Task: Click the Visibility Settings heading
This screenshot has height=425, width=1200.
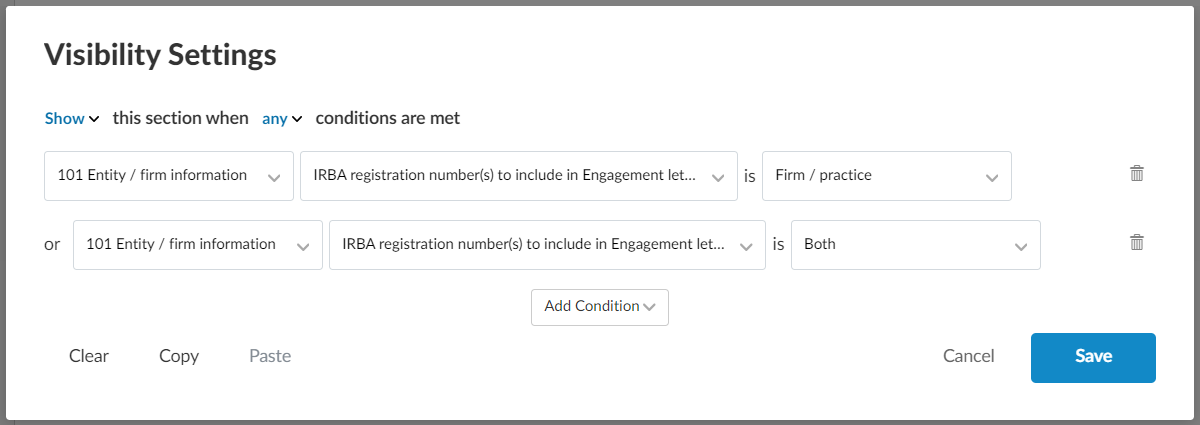Action: (x=160, y=55)
